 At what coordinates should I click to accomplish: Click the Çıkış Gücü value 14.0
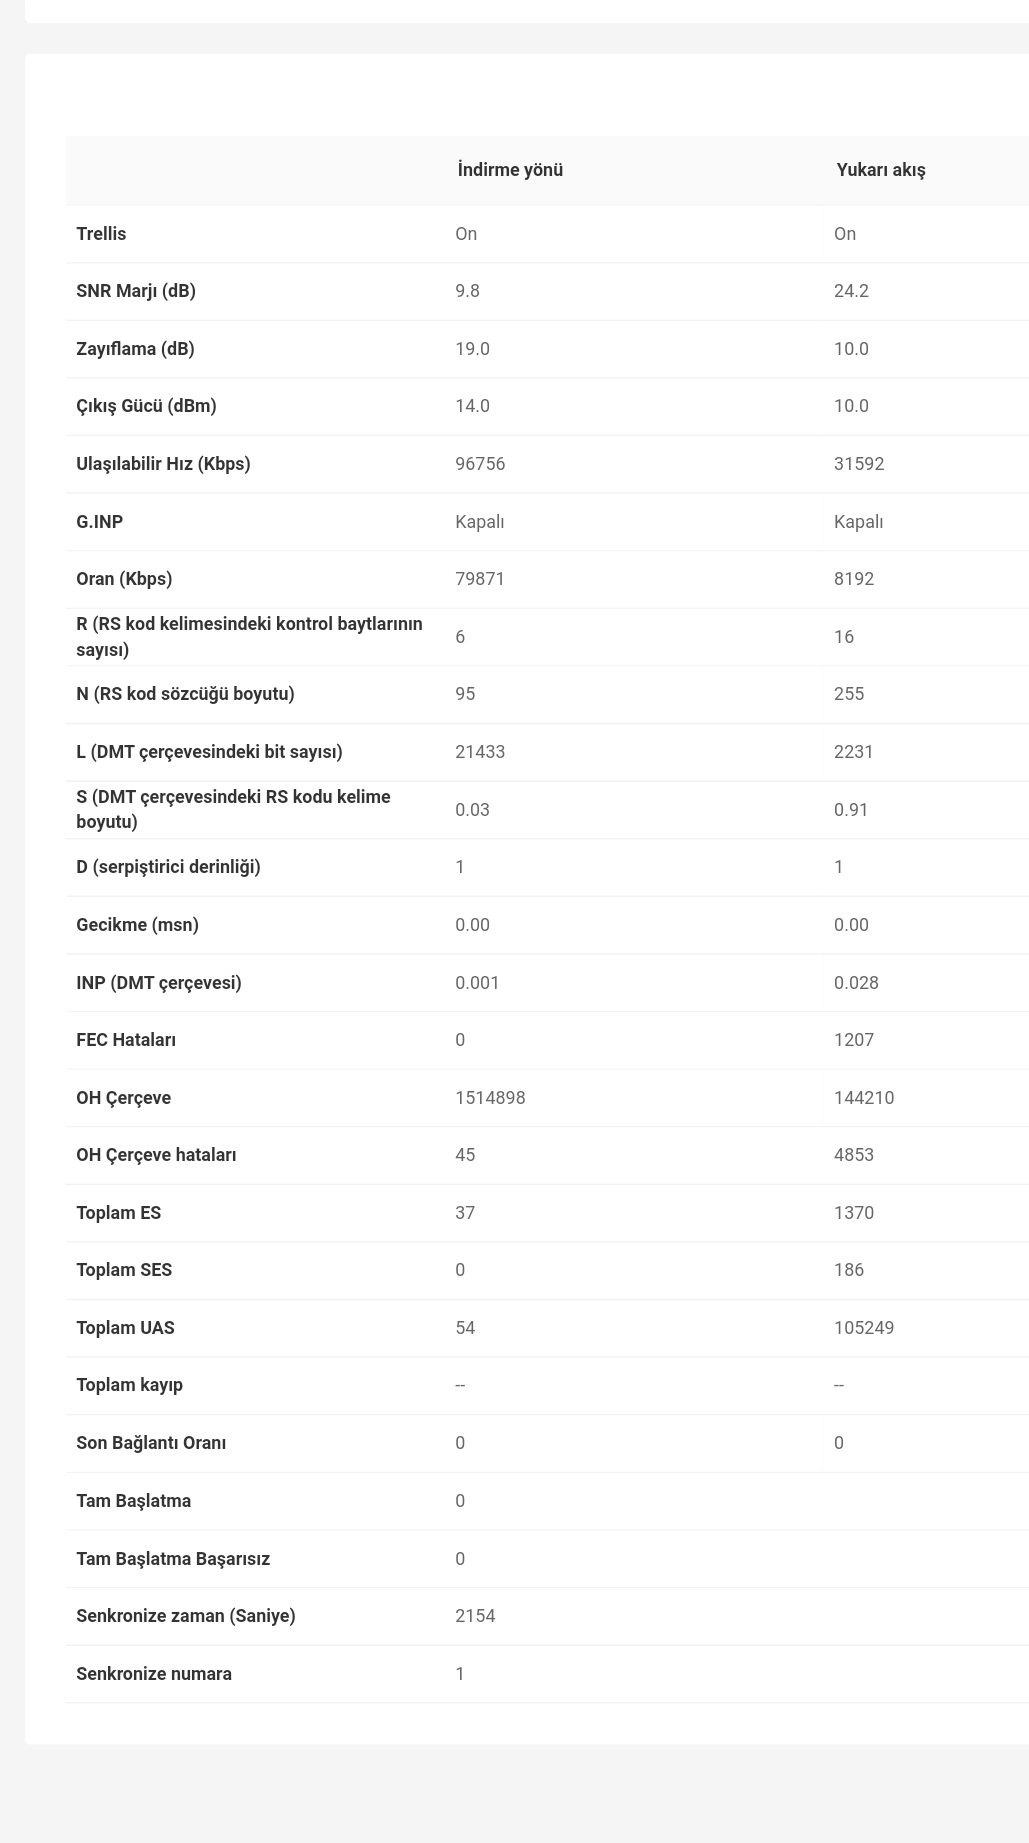(472, 406)
